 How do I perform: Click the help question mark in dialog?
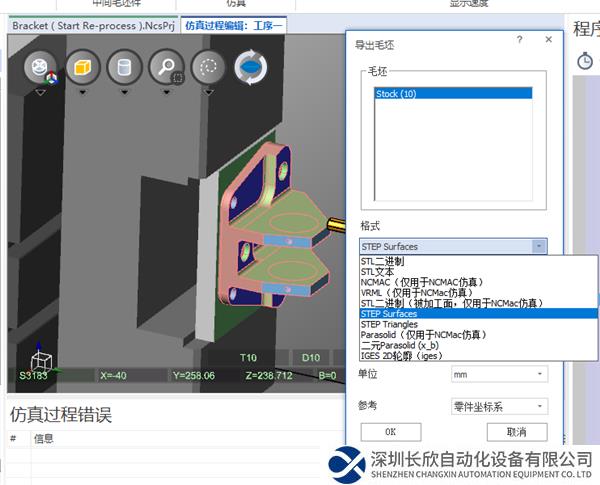(519, 39)
